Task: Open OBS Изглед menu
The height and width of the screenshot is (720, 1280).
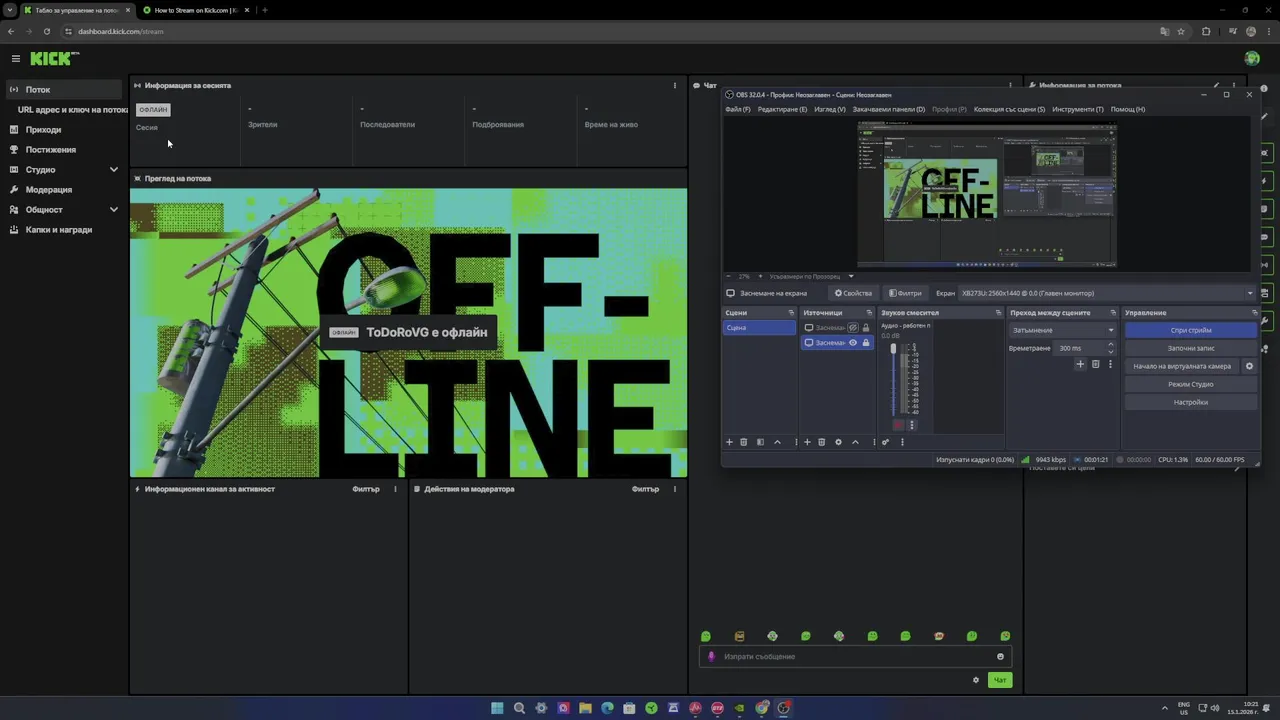Action: tap(829, 109)
